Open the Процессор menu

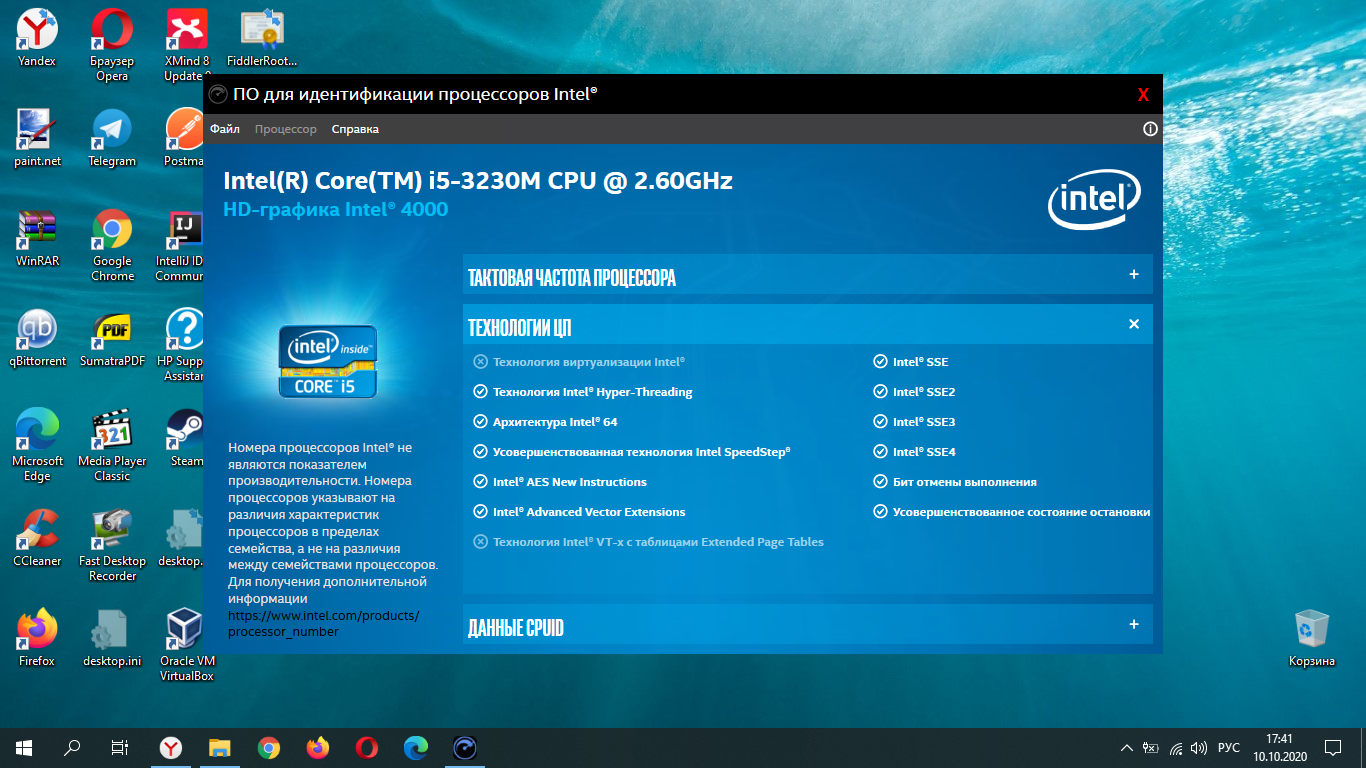coord(286,129)
